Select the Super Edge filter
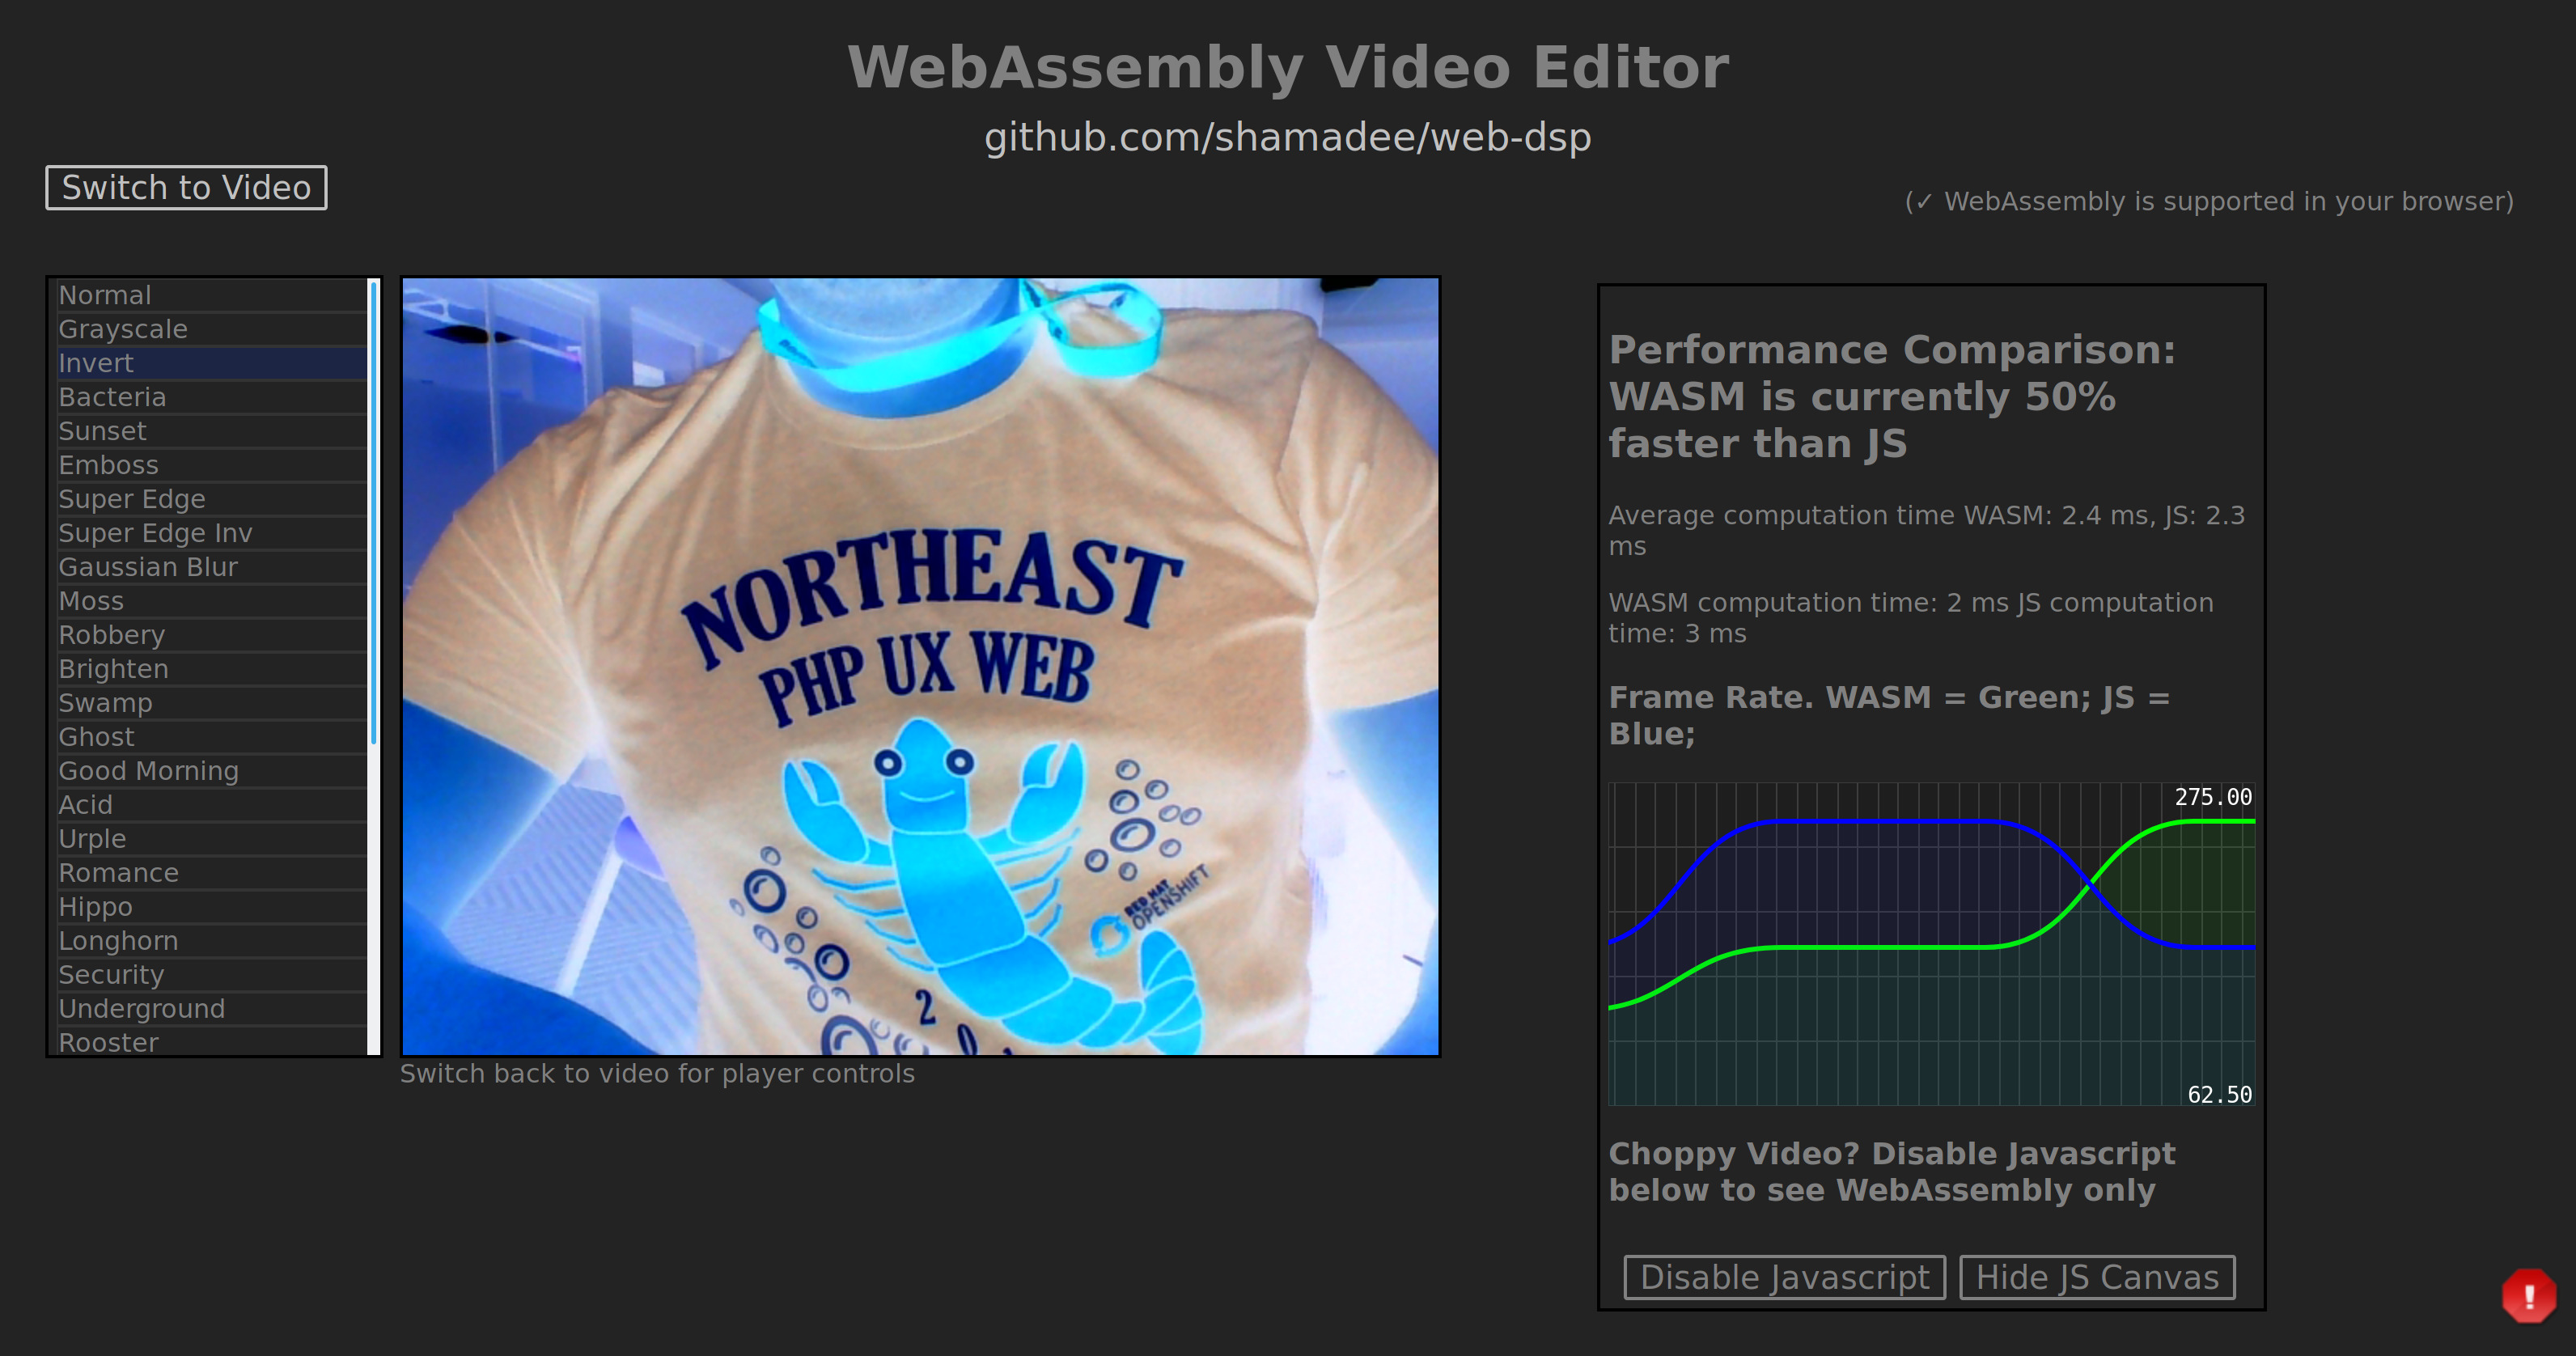 (x=133, y=499)
